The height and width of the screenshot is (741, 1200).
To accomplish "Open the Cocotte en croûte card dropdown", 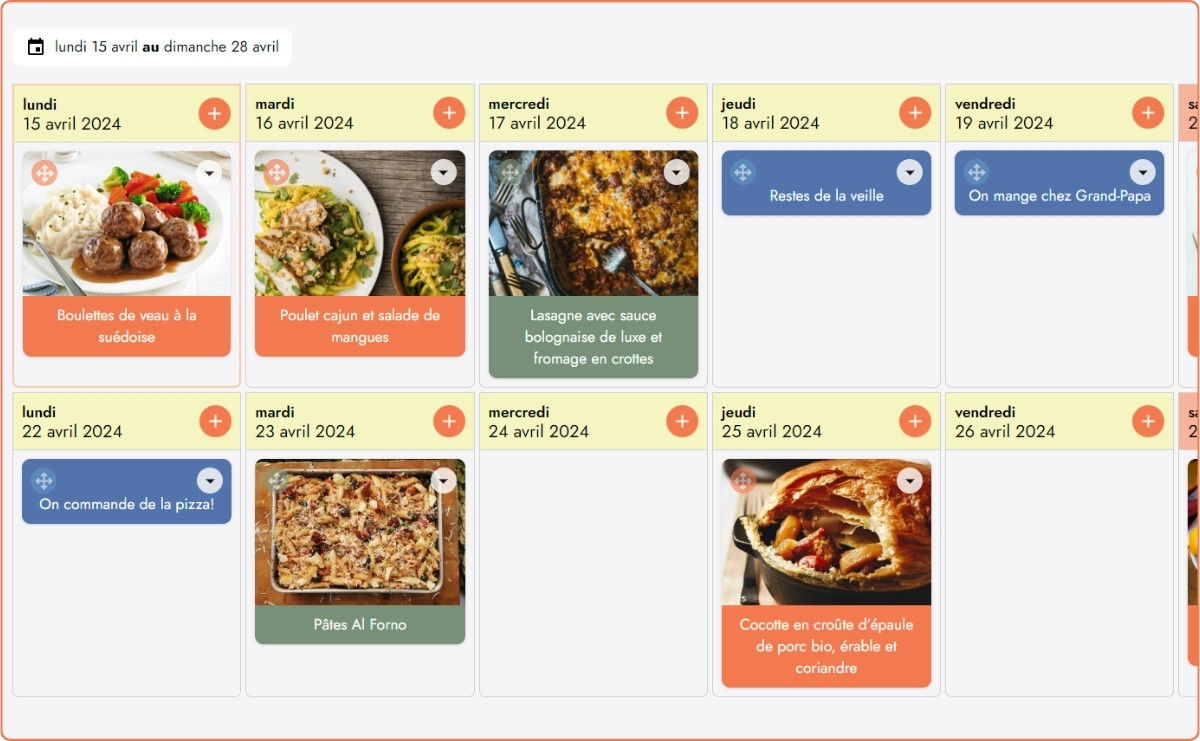I will (909, 481).
